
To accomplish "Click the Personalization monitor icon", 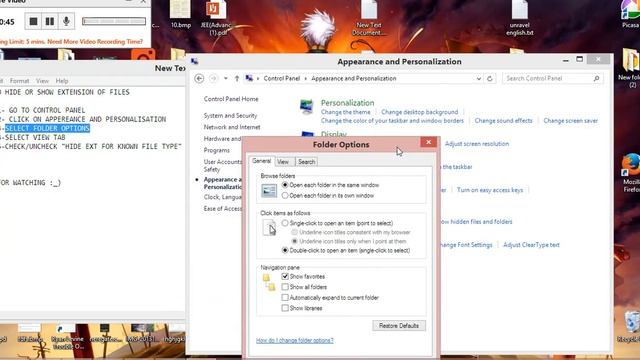I will [307, 107].
